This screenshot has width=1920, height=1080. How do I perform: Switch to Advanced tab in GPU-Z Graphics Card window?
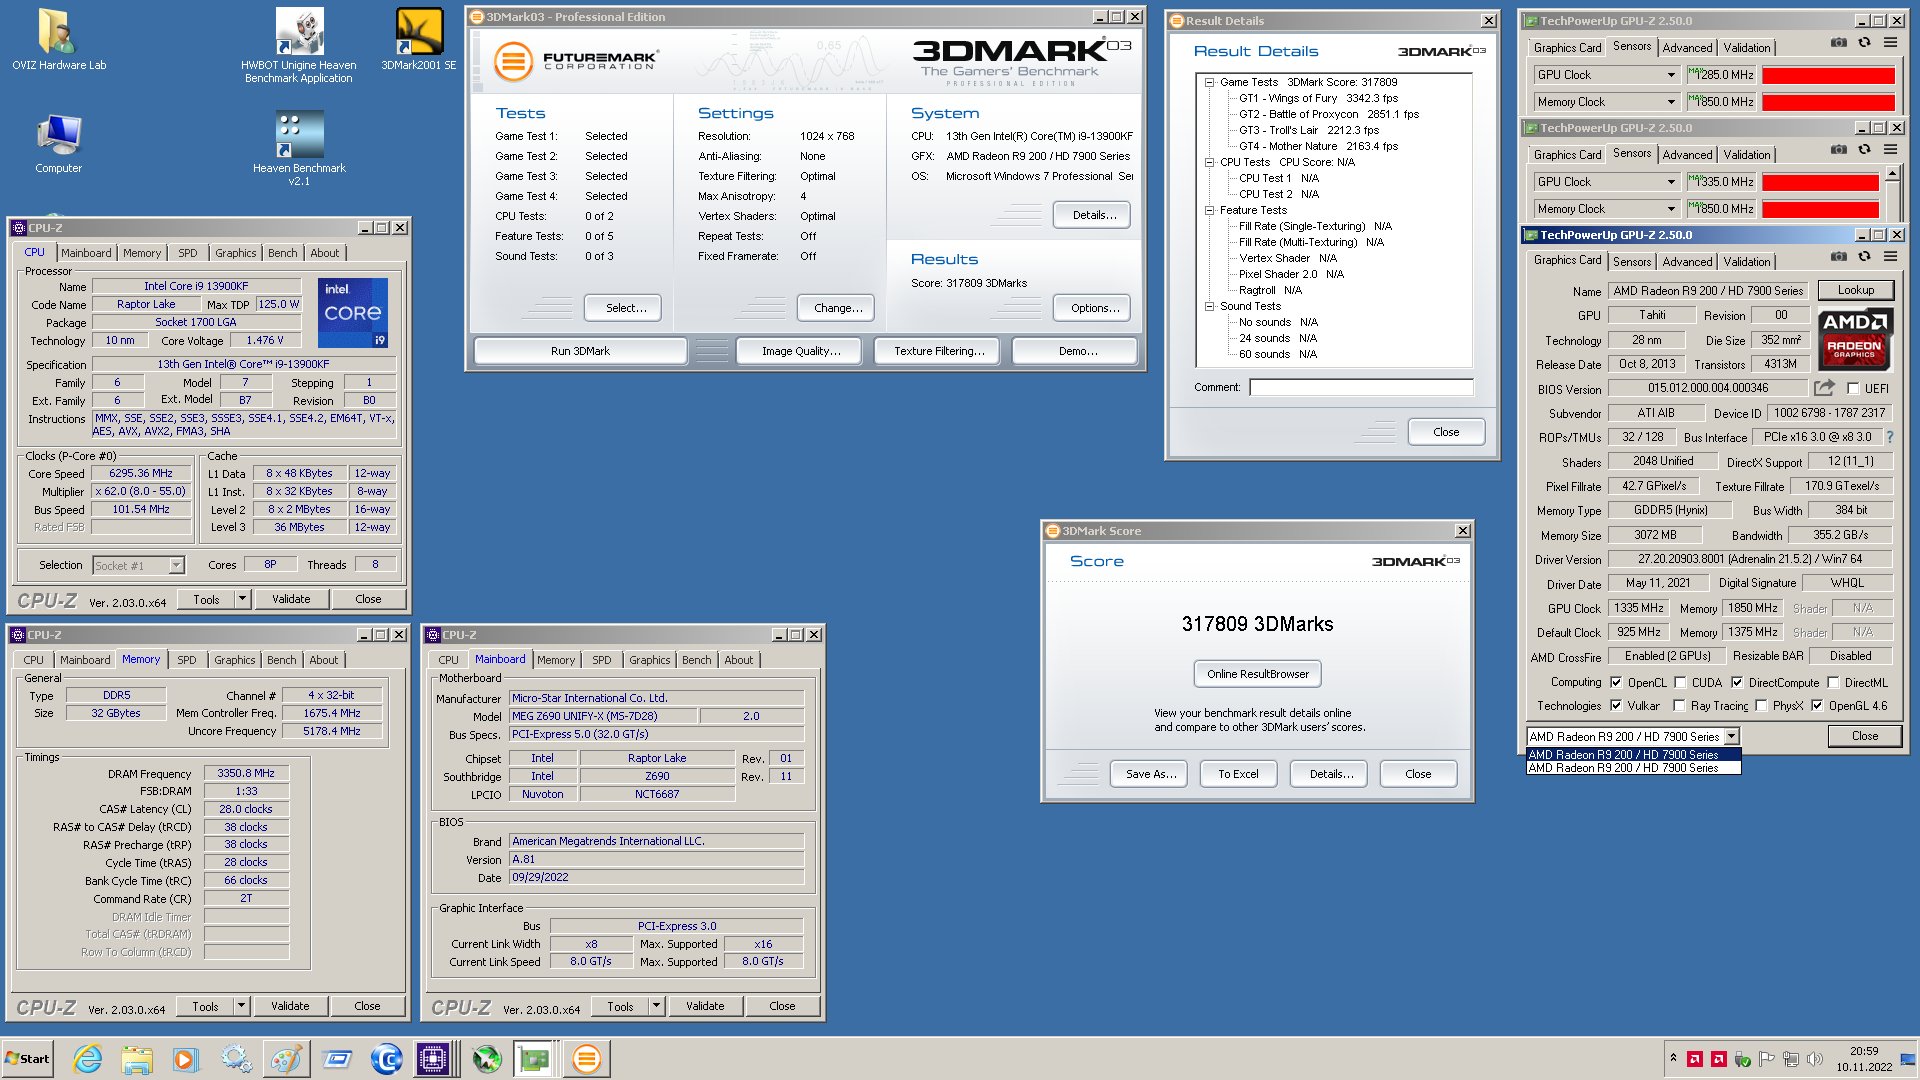[x=1687, y=261]
